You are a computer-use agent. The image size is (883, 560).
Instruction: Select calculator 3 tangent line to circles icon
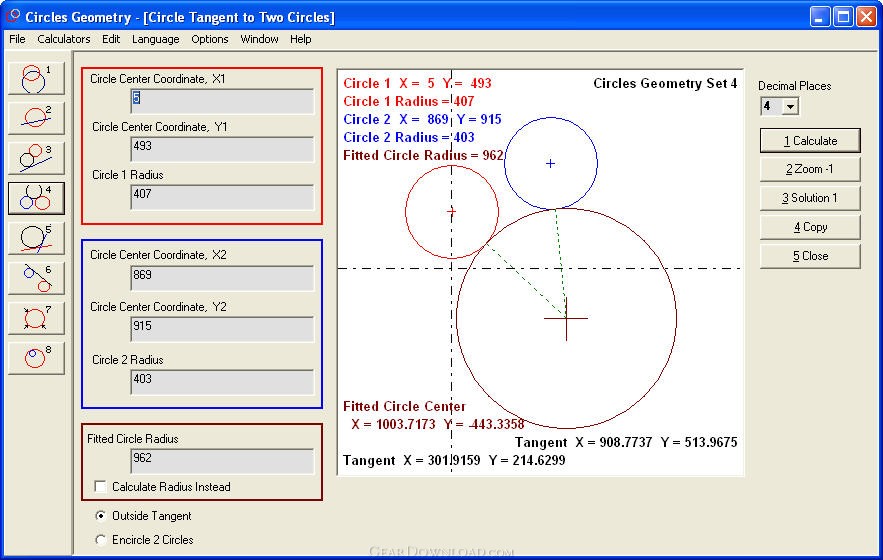coord(36,158)
